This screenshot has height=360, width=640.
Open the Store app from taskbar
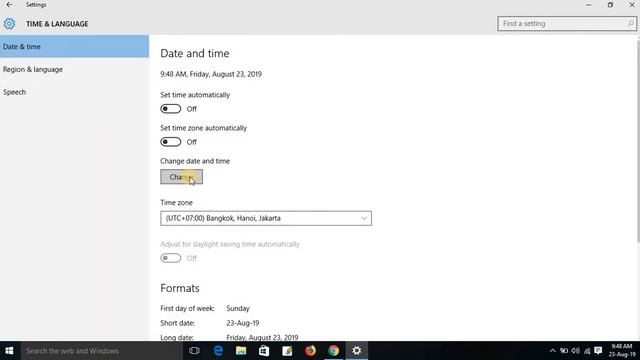(x=264, y=351)
